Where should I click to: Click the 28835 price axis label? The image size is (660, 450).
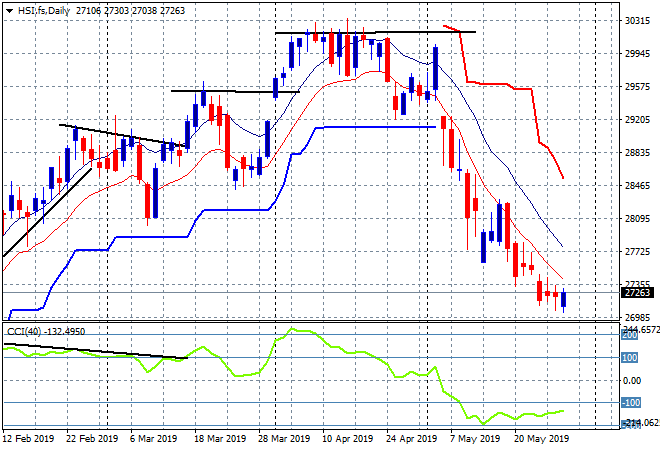coord(637,153)
